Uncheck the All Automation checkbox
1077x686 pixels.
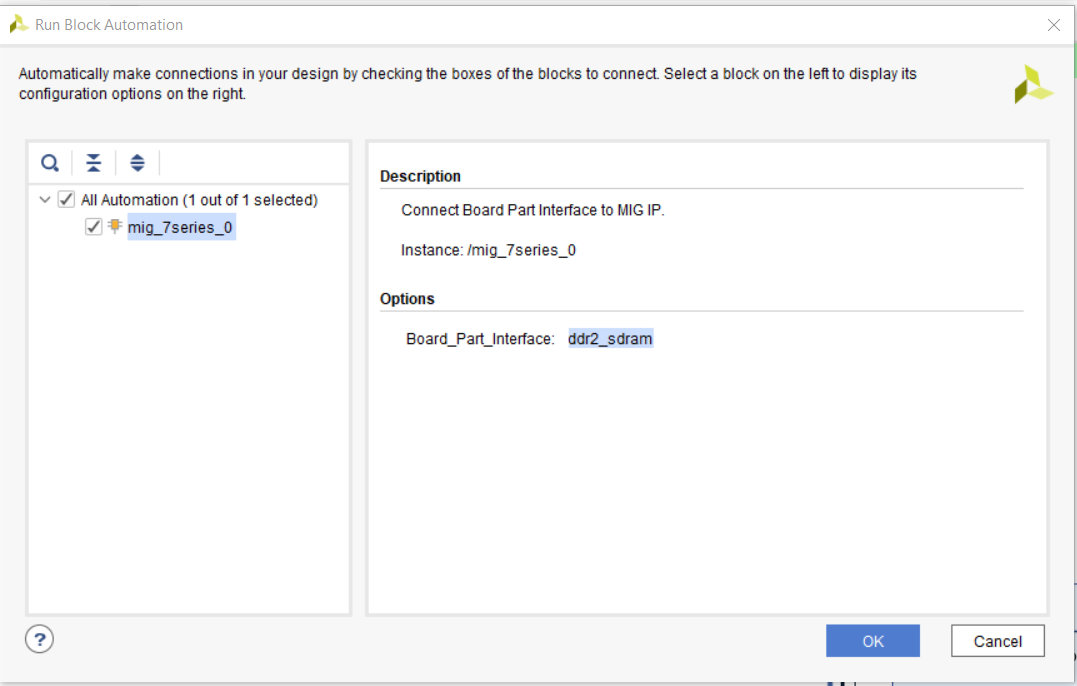click(67, 200)
